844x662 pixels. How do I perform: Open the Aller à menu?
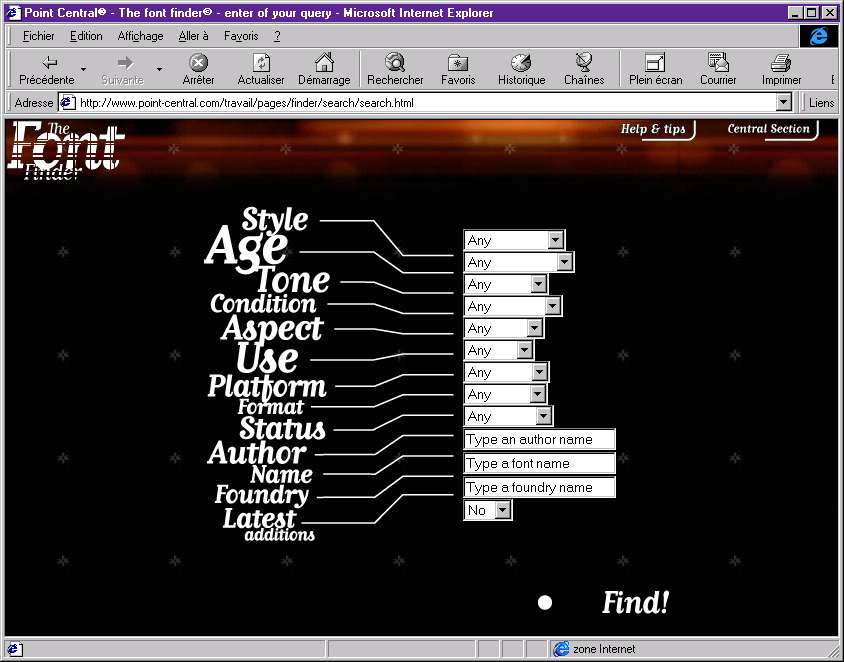click(x=193, y=36)
